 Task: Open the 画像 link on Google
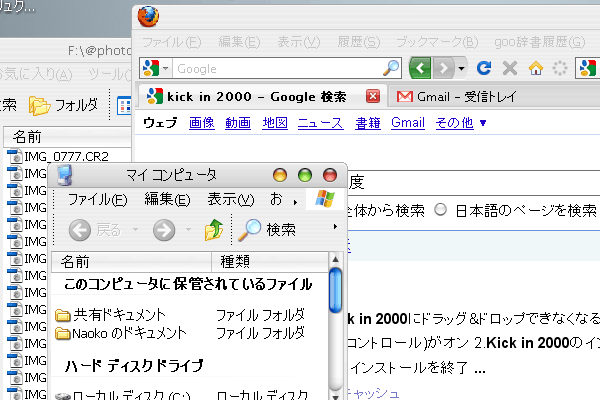202,123
